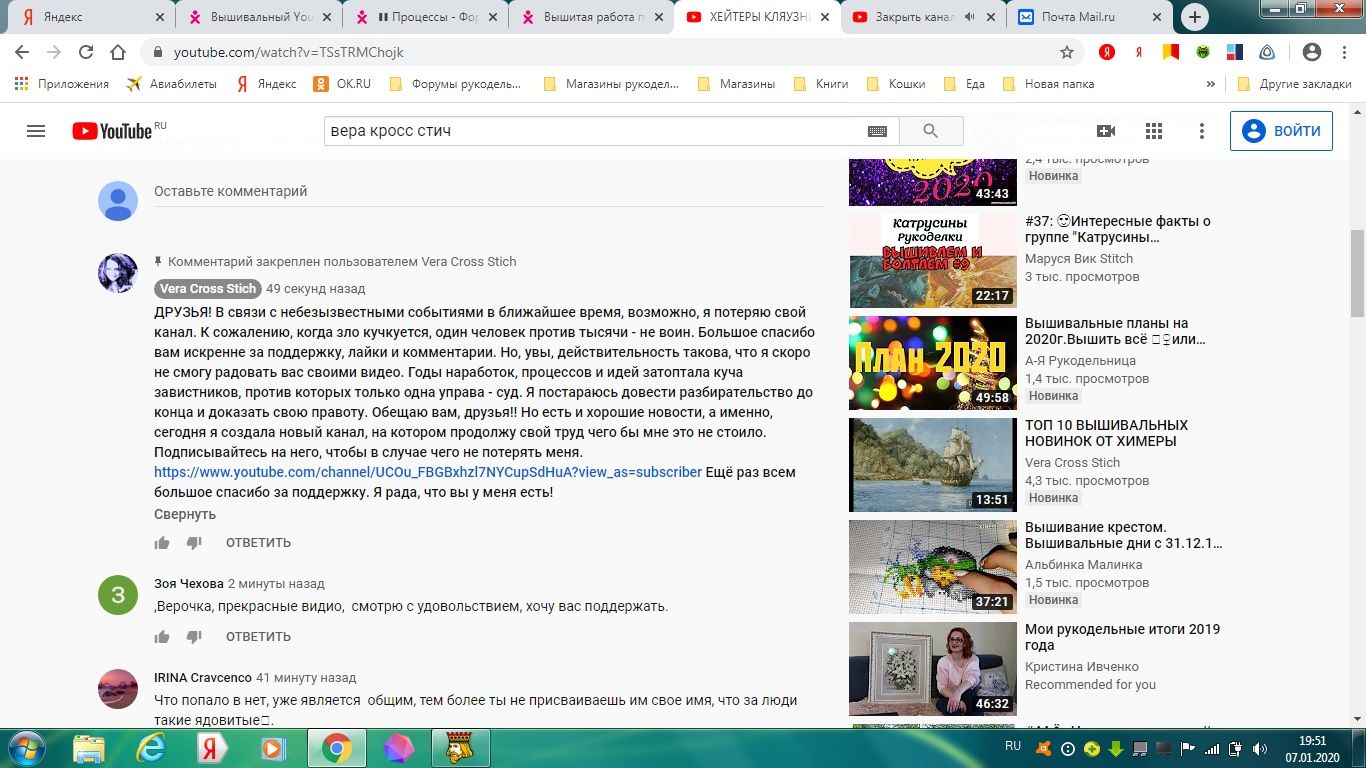The image size is (1366, 768).
Task: Click the magnifier search button
Action: tap(930, 131)
